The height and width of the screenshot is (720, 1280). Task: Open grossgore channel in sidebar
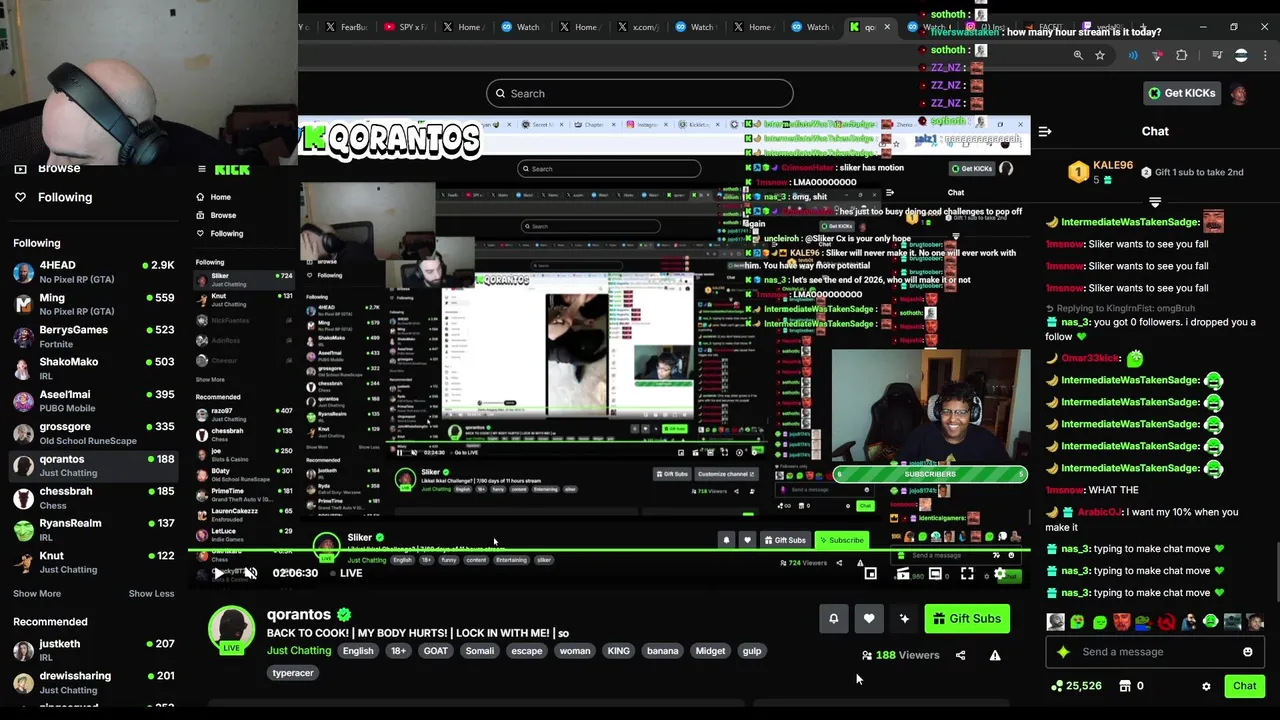(94, 433)
